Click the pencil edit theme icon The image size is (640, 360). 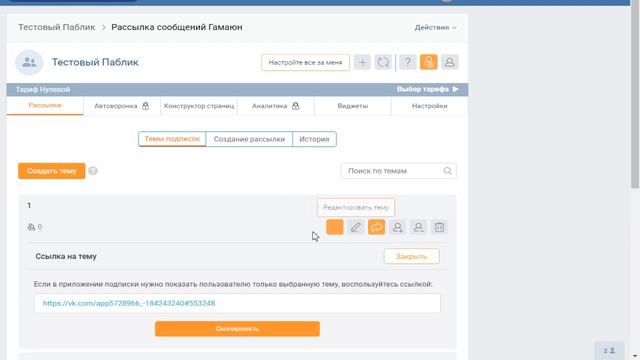(x=356, y=227)
